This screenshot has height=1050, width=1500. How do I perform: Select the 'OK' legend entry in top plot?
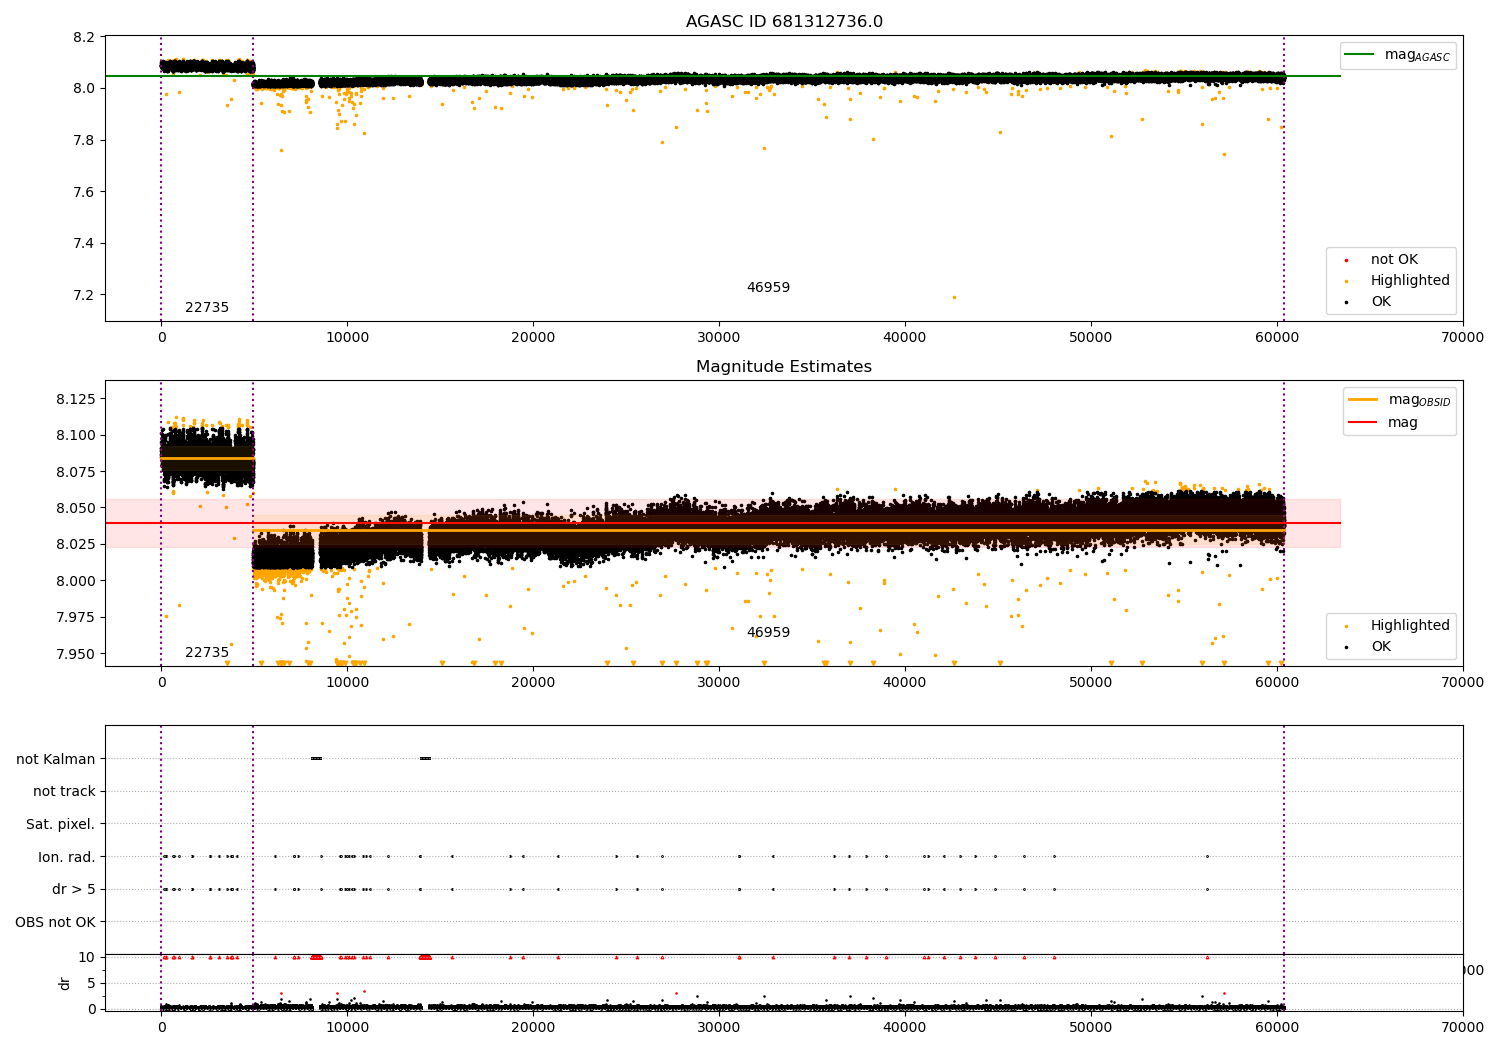point(1367,302)
